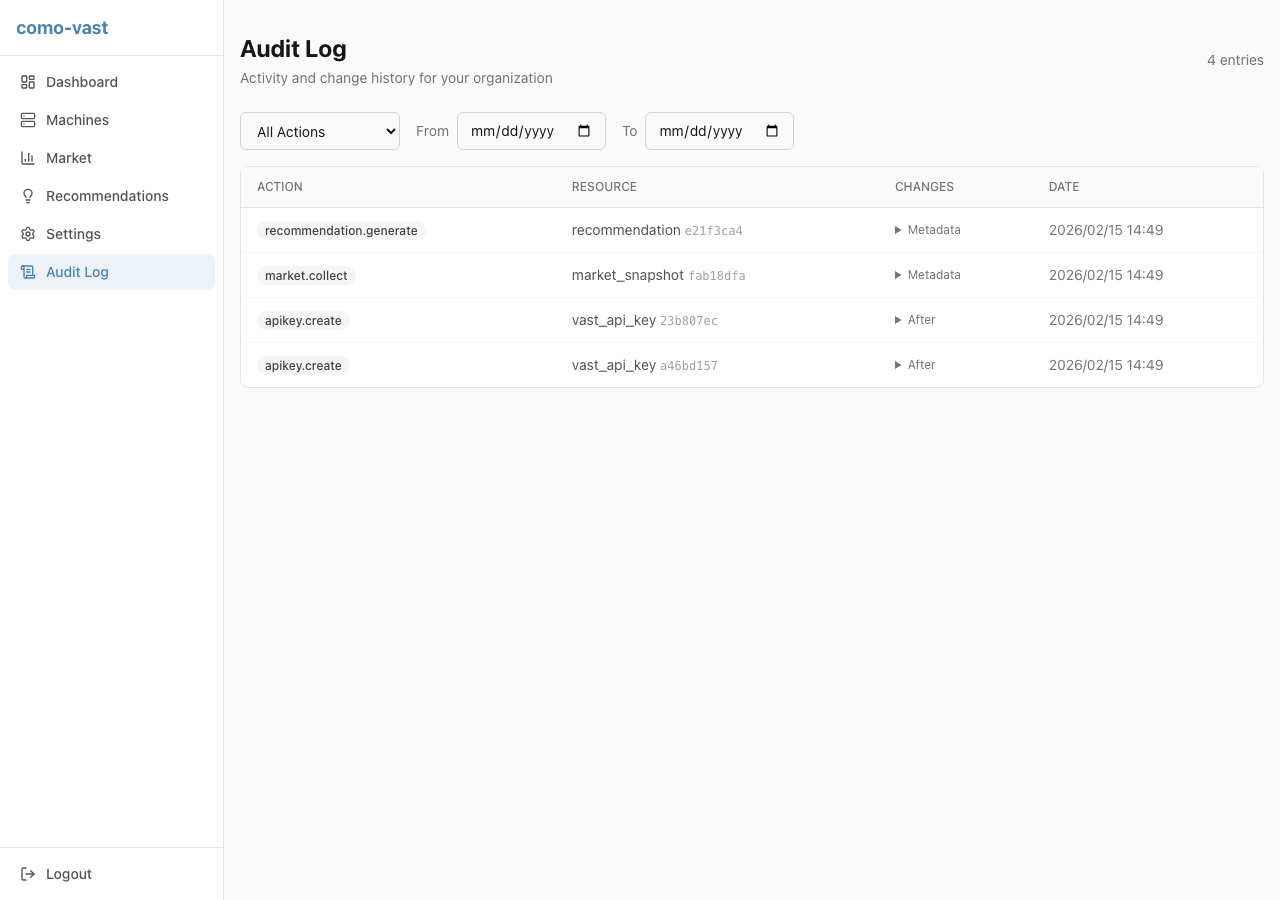Click the RESOURCE column header
Viewport: 1280px width, 900px height.
click(604, 187)
